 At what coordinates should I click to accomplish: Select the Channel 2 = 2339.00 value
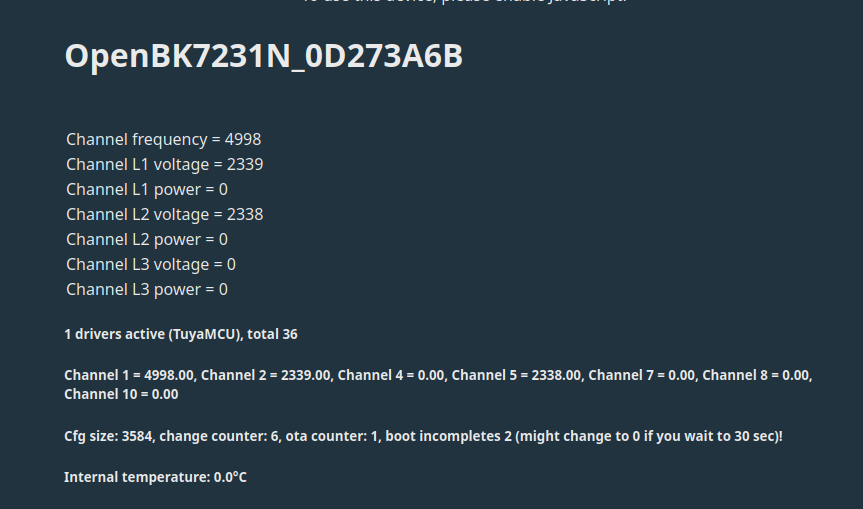265,375
